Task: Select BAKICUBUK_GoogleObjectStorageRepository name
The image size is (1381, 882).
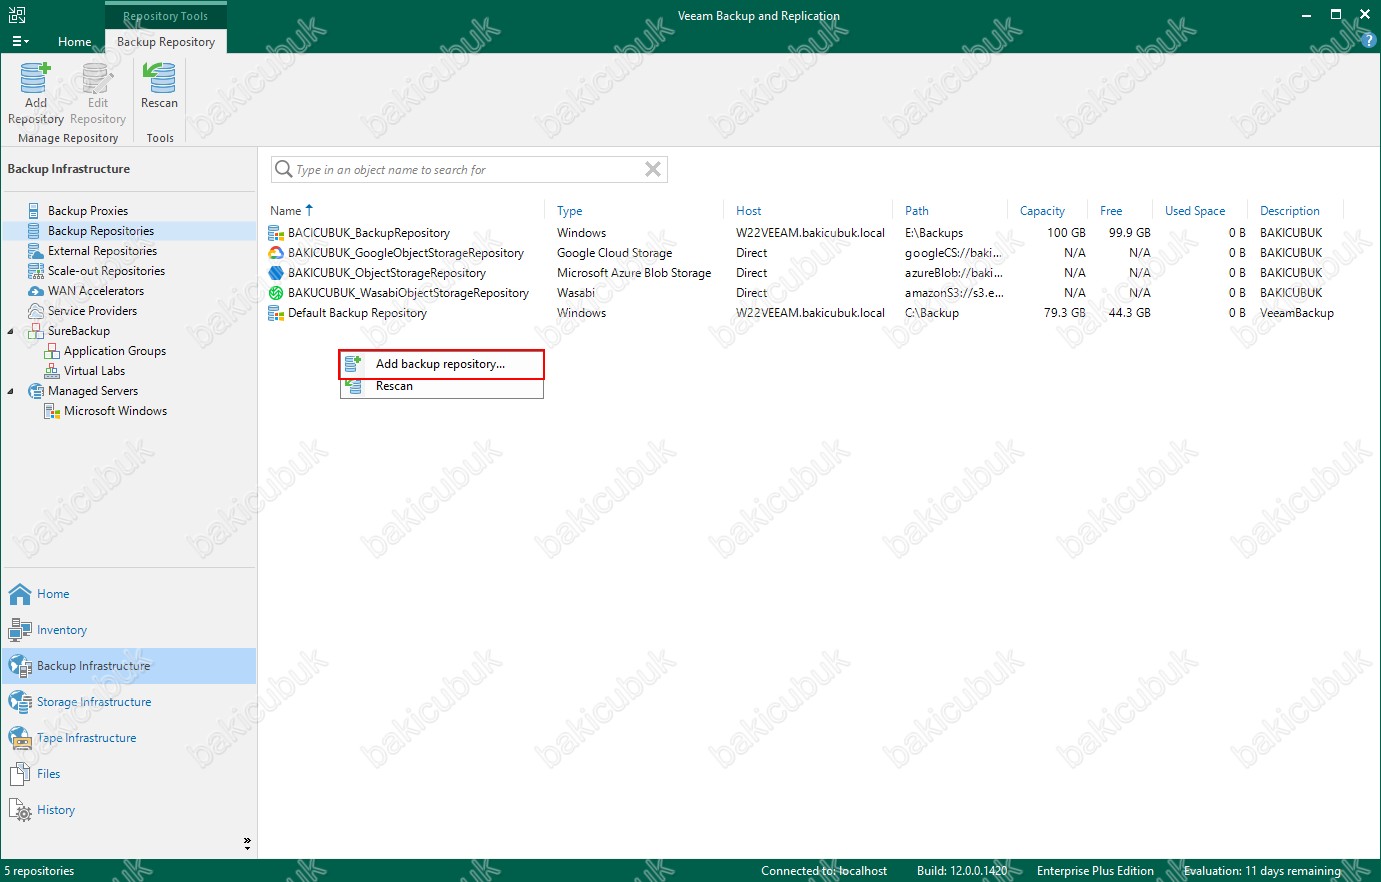Action: point(406,253)
